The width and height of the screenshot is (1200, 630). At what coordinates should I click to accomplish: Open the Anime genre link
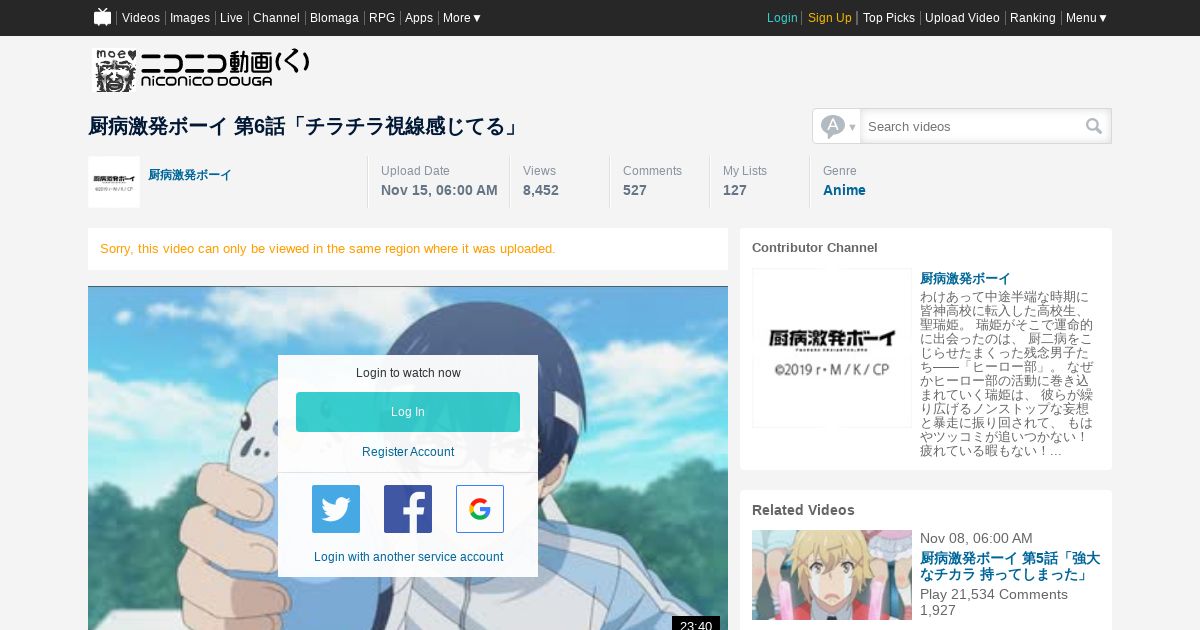coord(844,190)
